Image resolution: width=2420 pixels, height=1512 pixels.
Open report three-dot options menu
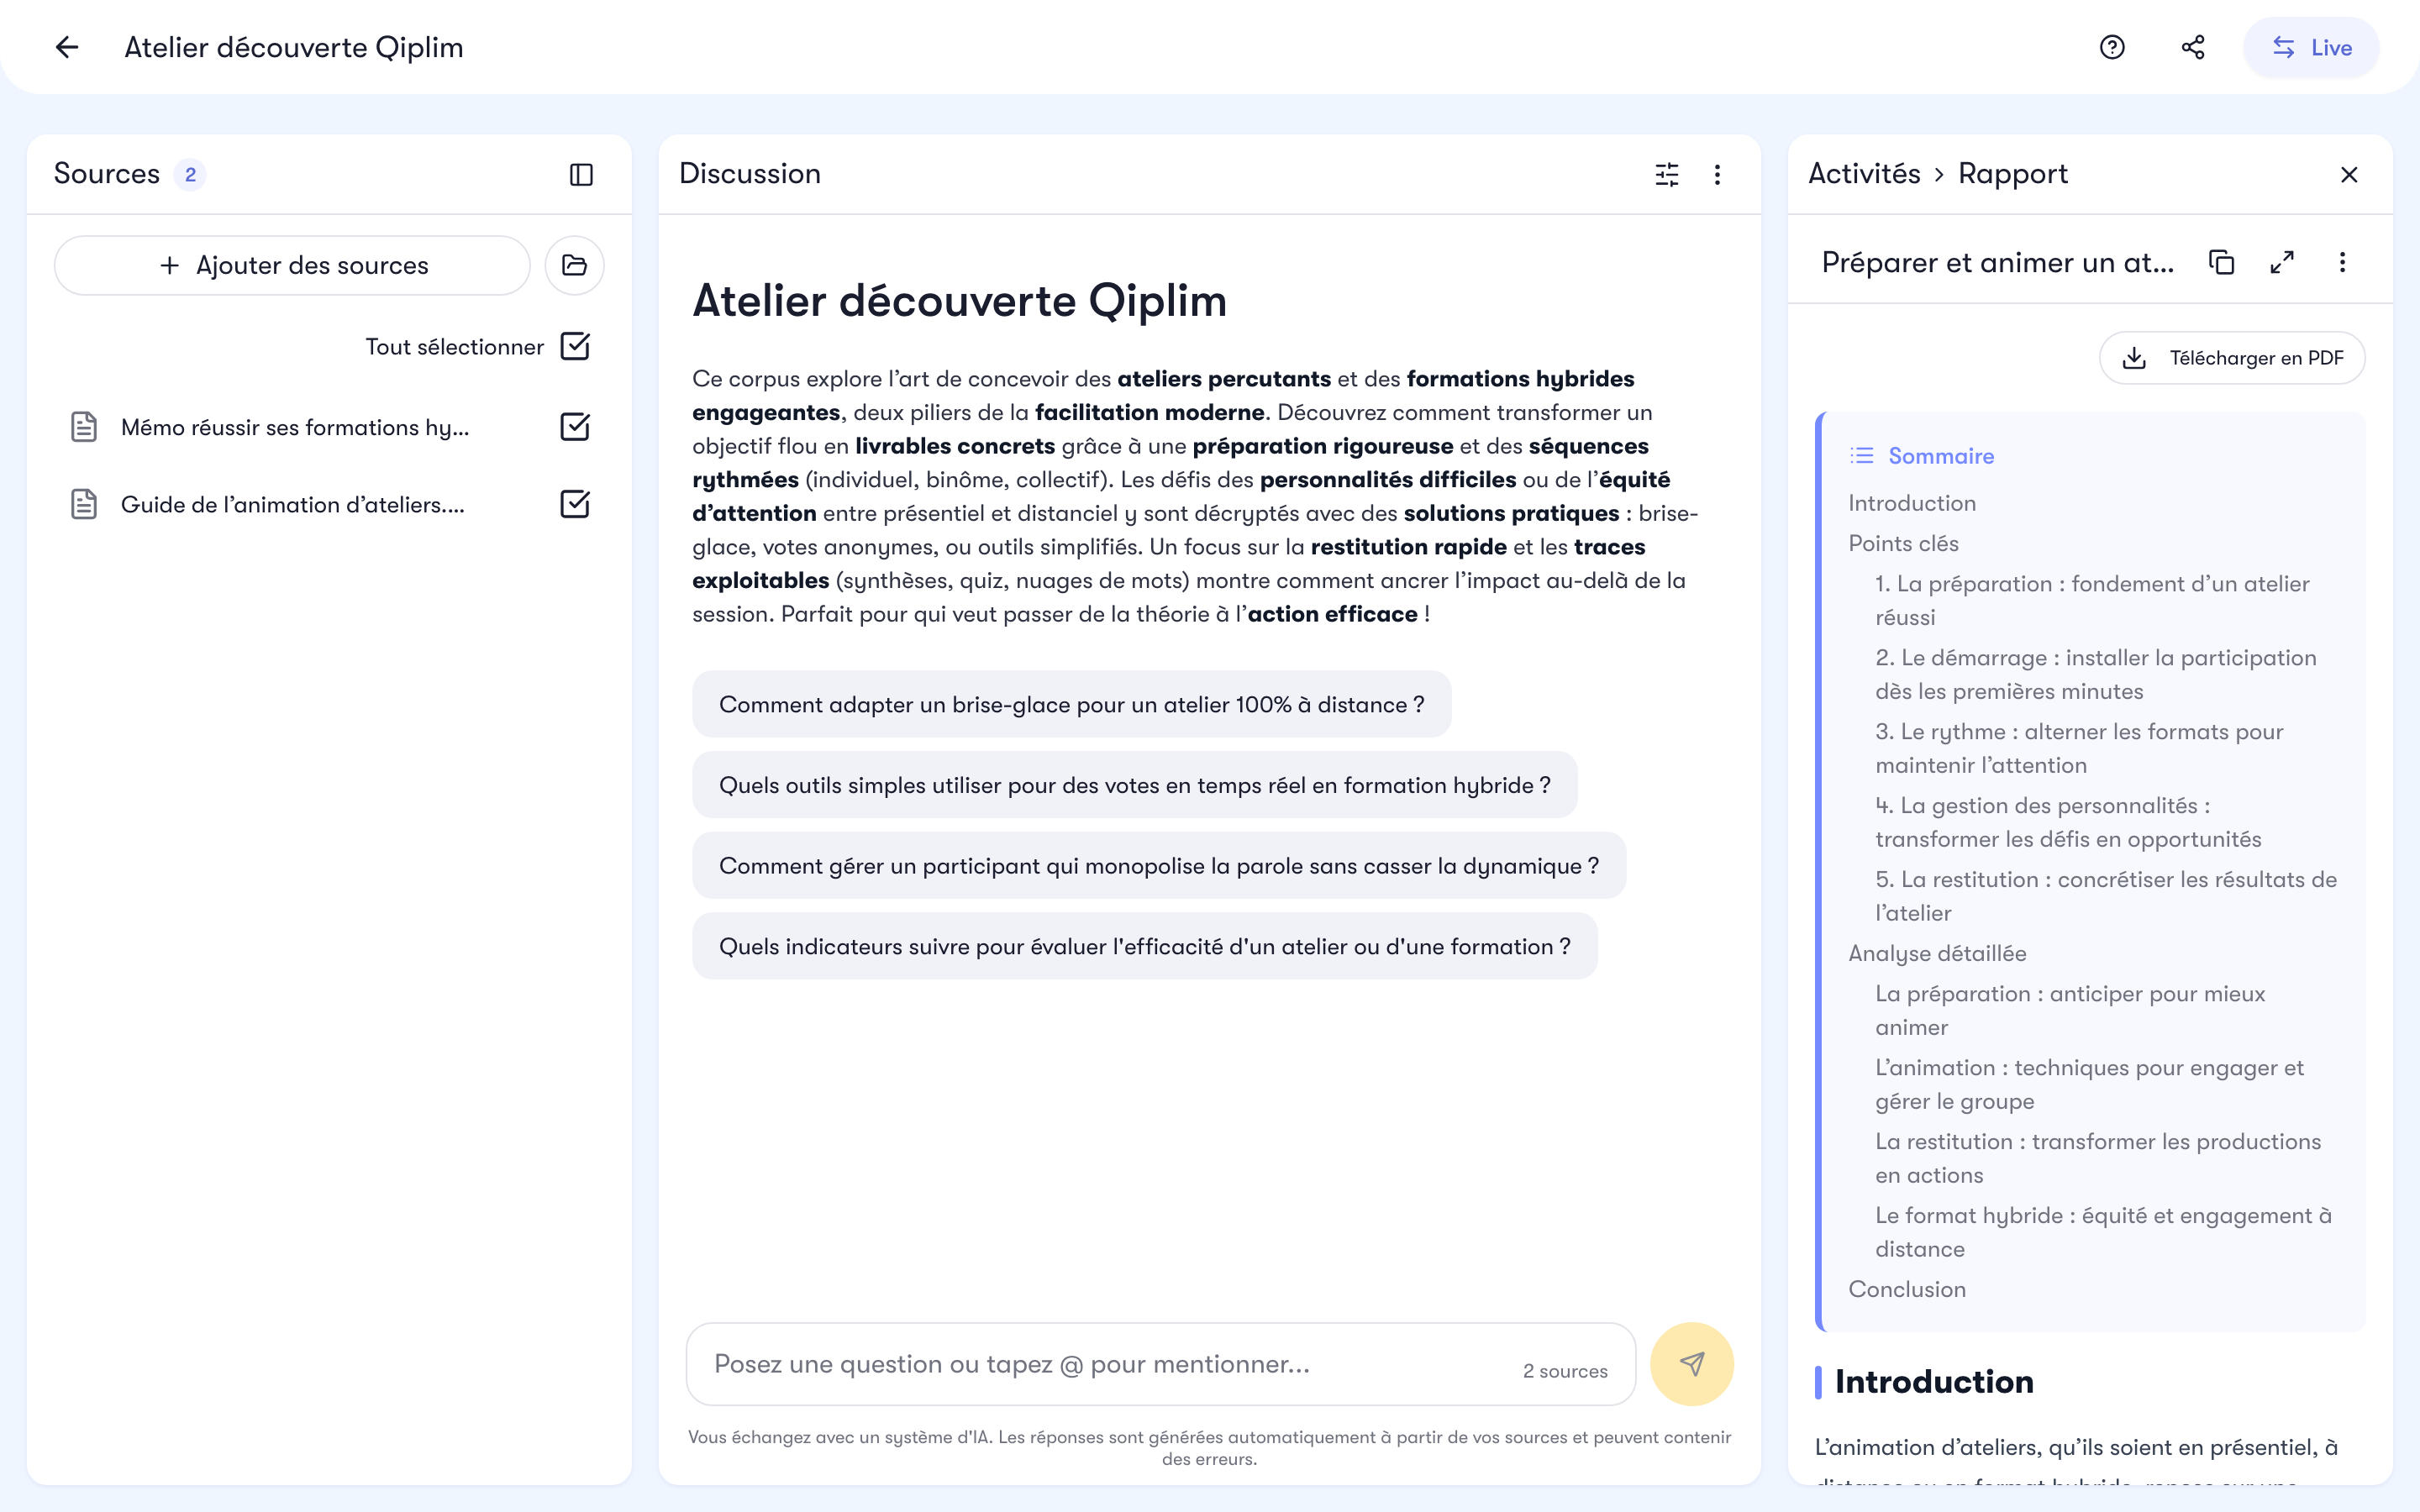[2342, 262]
